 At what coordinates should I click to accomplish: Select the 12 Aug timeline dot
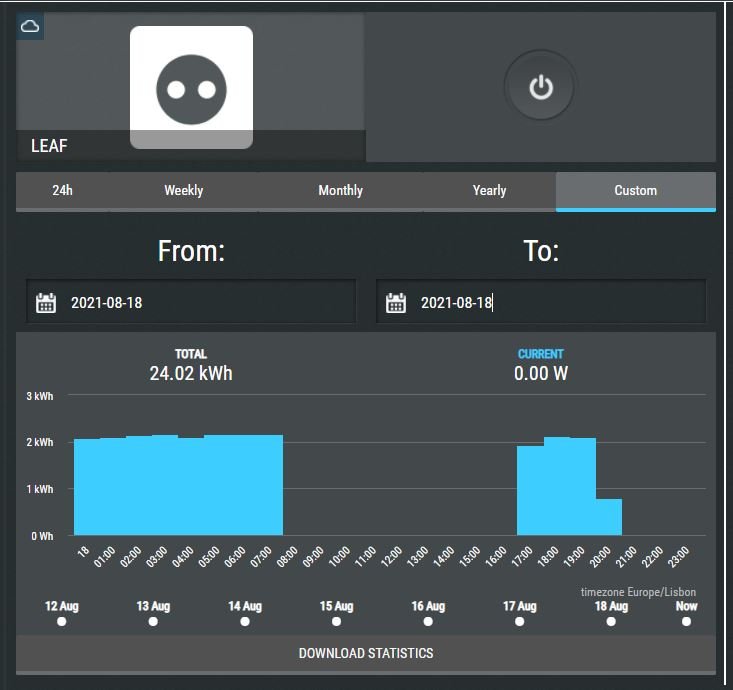[x=62, y=621]
